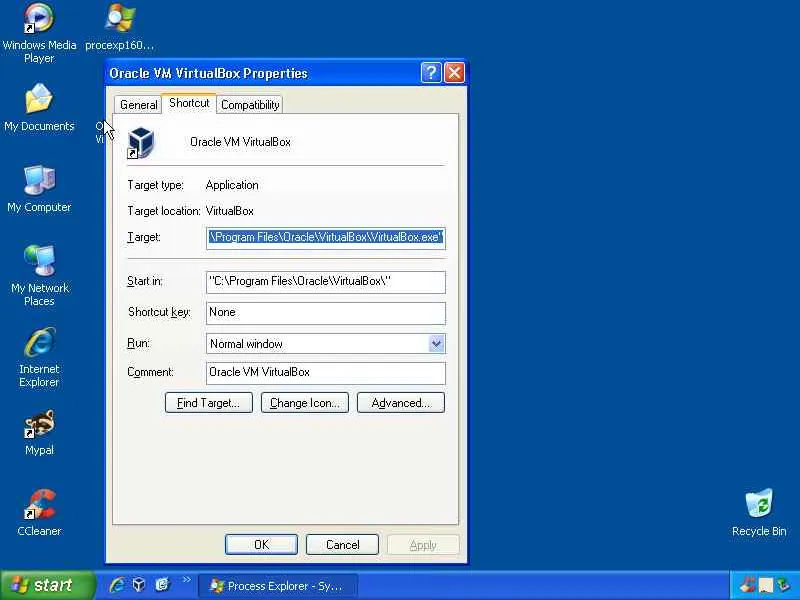Open the Start menu
800x600 pixels.
[47, 585]
